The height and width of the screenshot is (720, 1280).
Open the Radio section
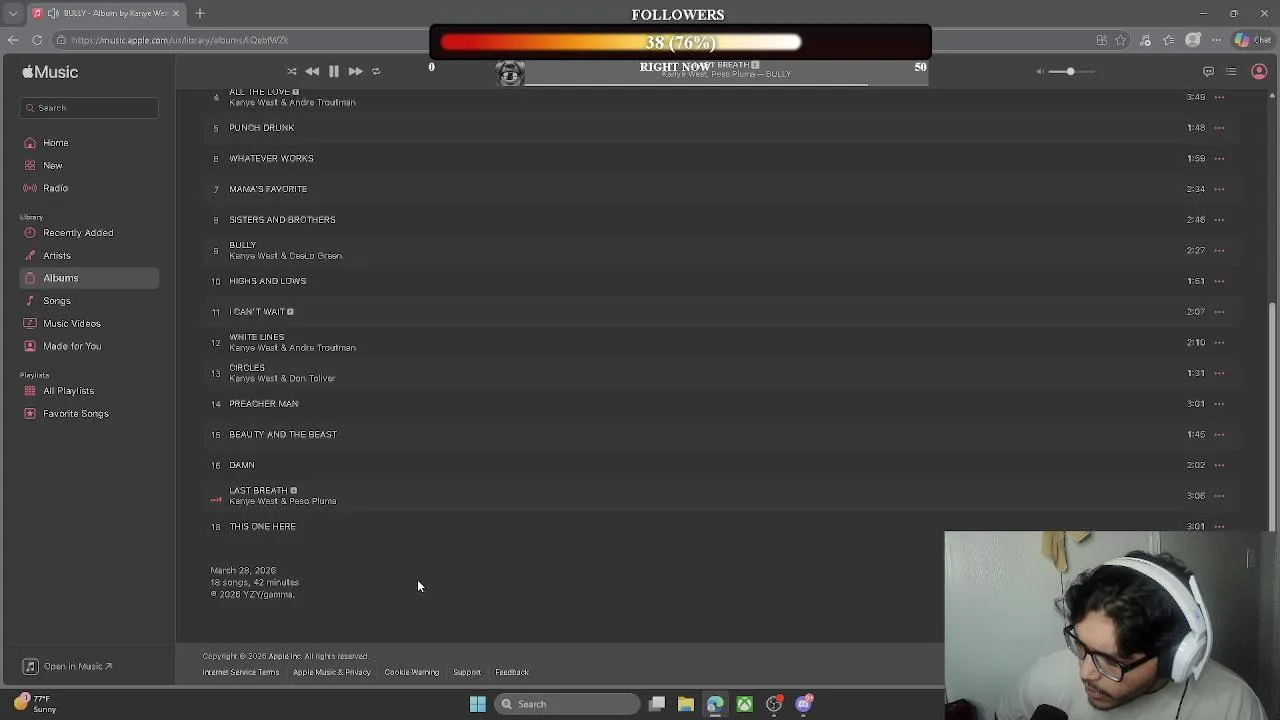click(x=55, y=188)
